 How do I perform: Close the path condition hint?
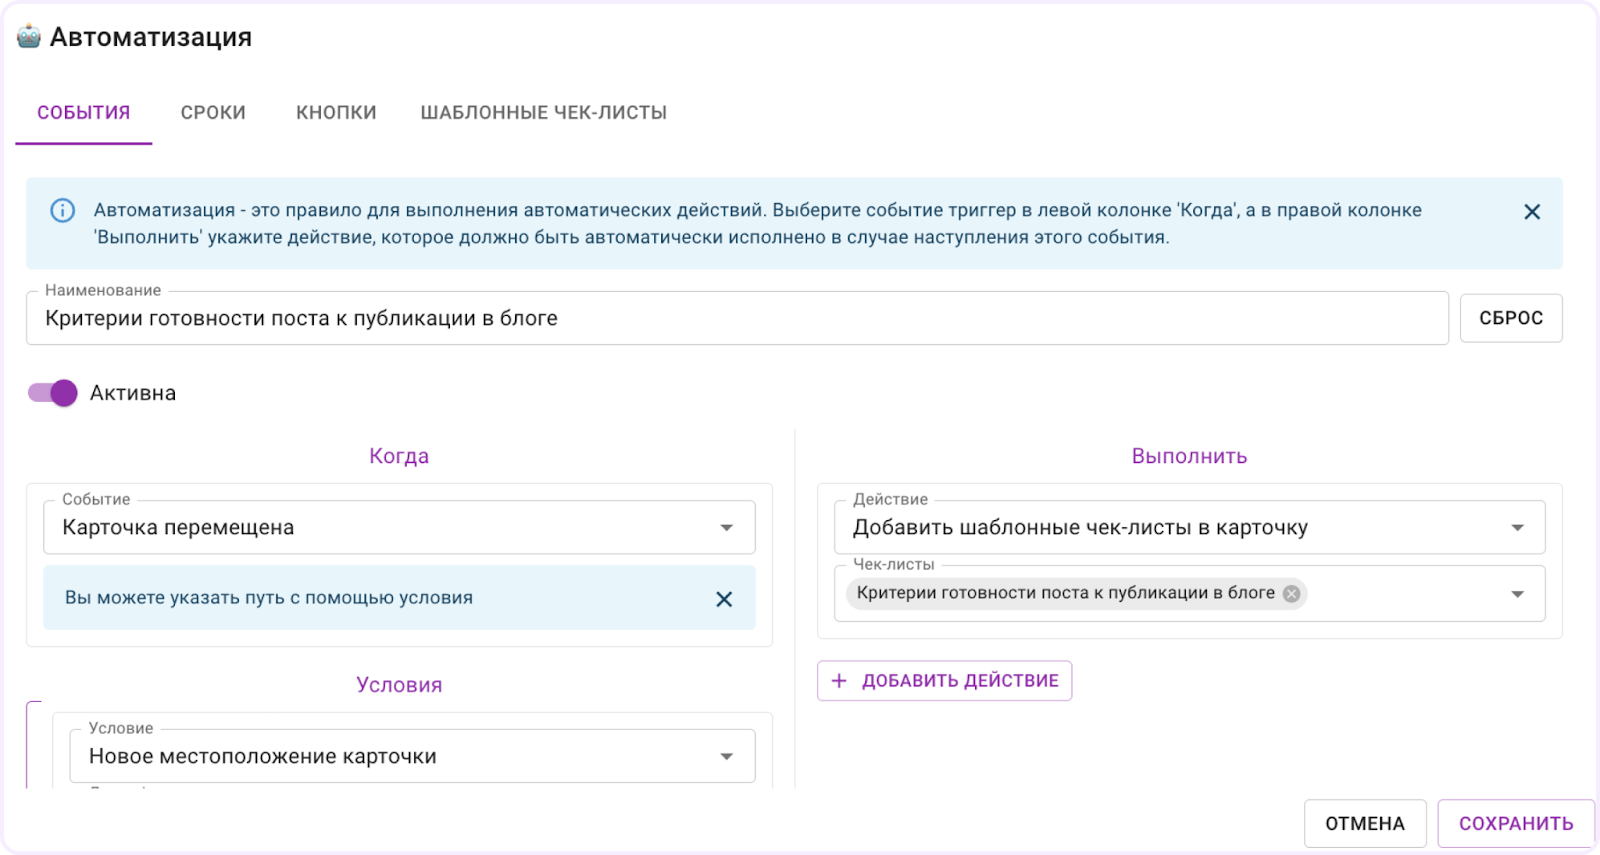(724, 599)
